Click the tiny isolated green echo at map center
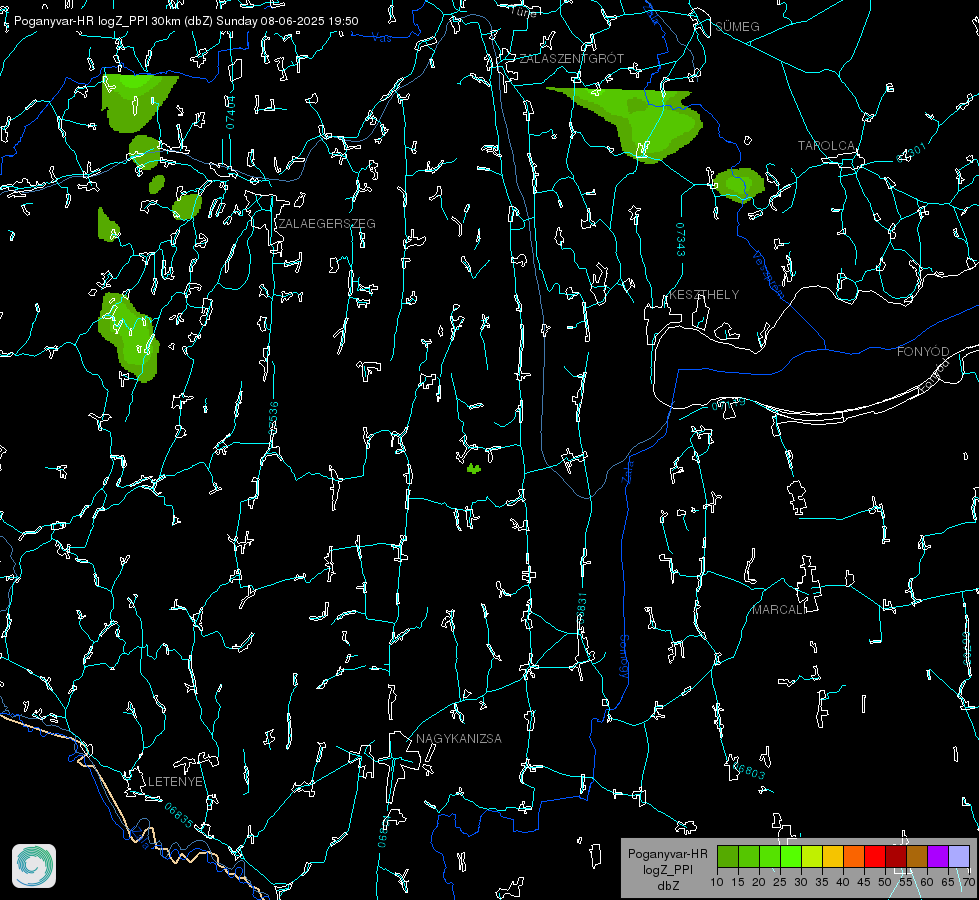 tap(474, 468)
